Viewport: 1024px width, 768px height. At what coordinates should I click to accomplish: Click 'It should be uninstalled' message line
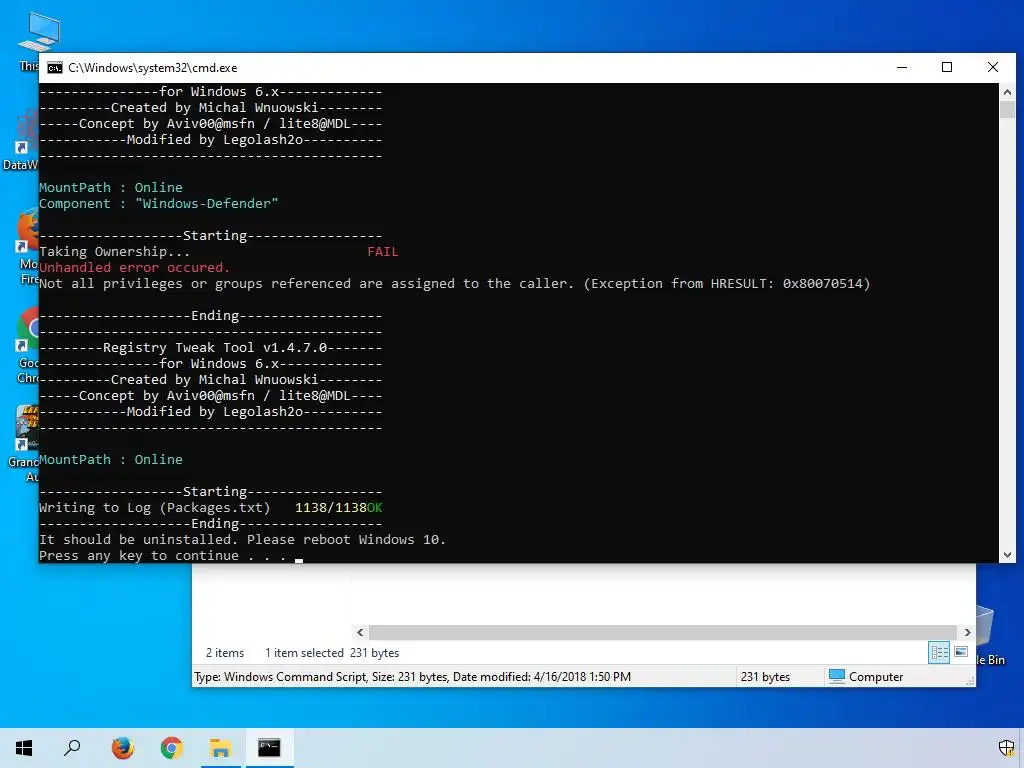coord(242,539)
